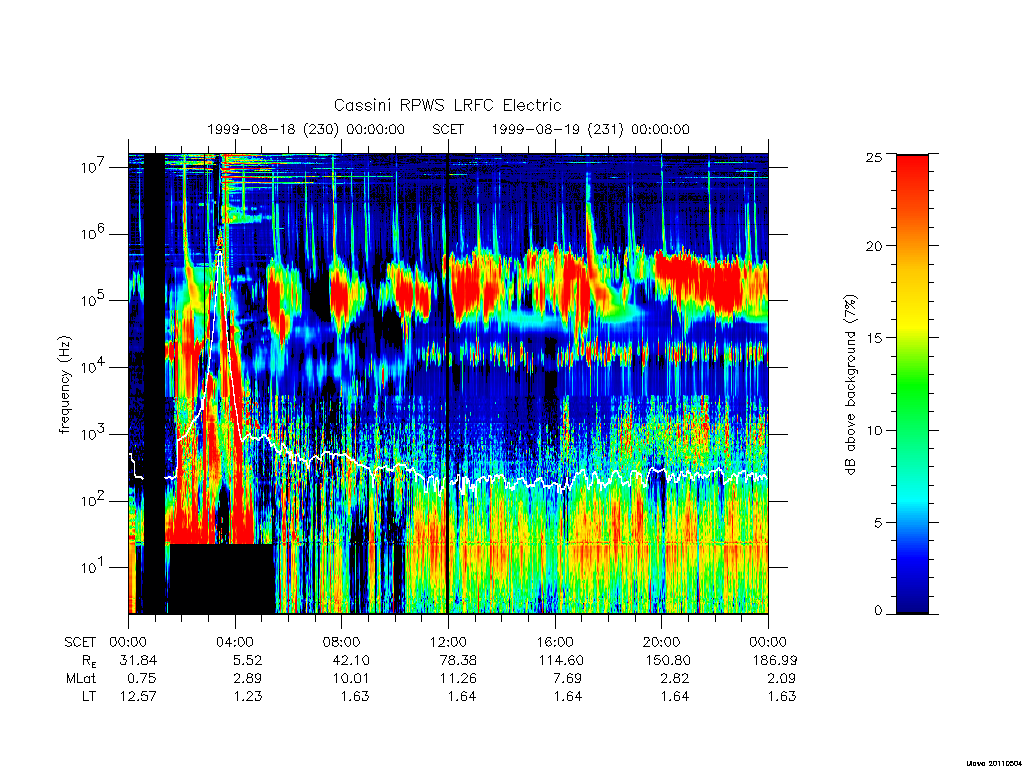Click the frequency tick label 10^4
Viewport: 1024px width, 768px height.
pyautogui.click(x=94, y=367)
